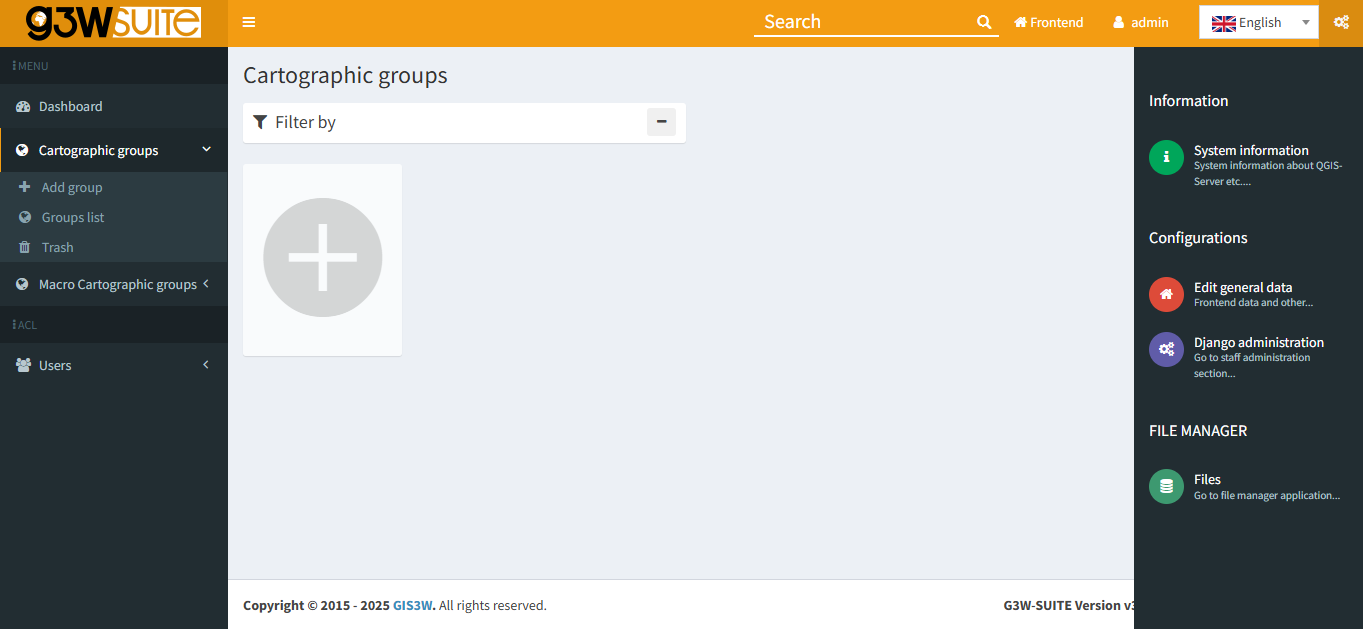Click the Dashboard gauge icon
The width and height of the screenshot is (1363, 629).
click(23, 106)
